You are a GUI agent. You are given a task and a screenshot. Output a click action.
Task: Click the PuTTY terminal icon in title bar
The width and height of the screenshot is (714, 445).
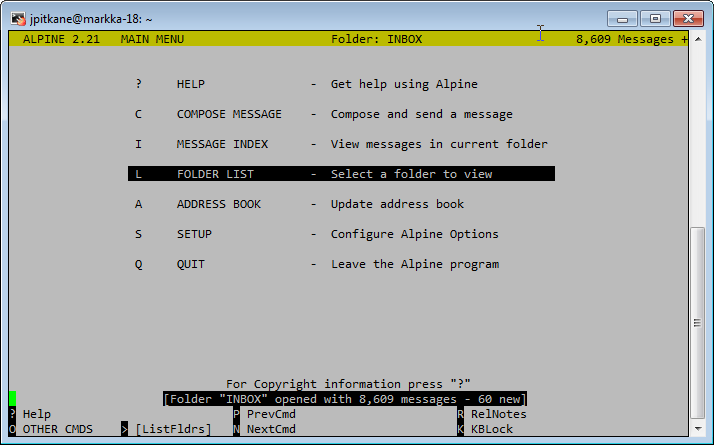[19, 19]
